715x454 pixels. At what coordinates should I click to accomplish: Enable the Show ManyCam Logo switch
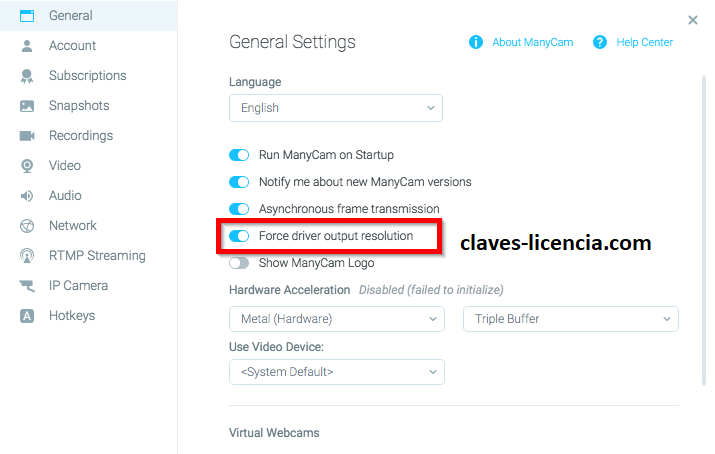[239, 263]
